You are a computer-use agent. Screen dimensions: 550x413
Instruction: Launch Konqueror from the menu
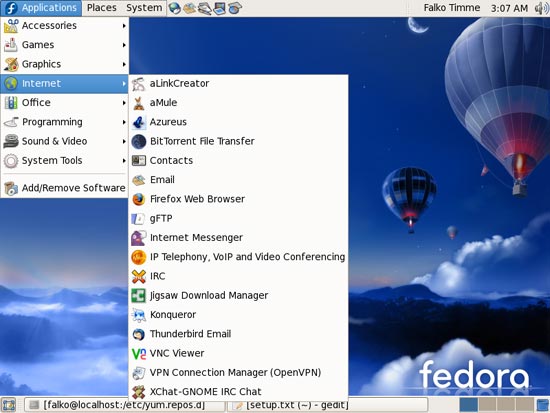click(x=239, y=315)
